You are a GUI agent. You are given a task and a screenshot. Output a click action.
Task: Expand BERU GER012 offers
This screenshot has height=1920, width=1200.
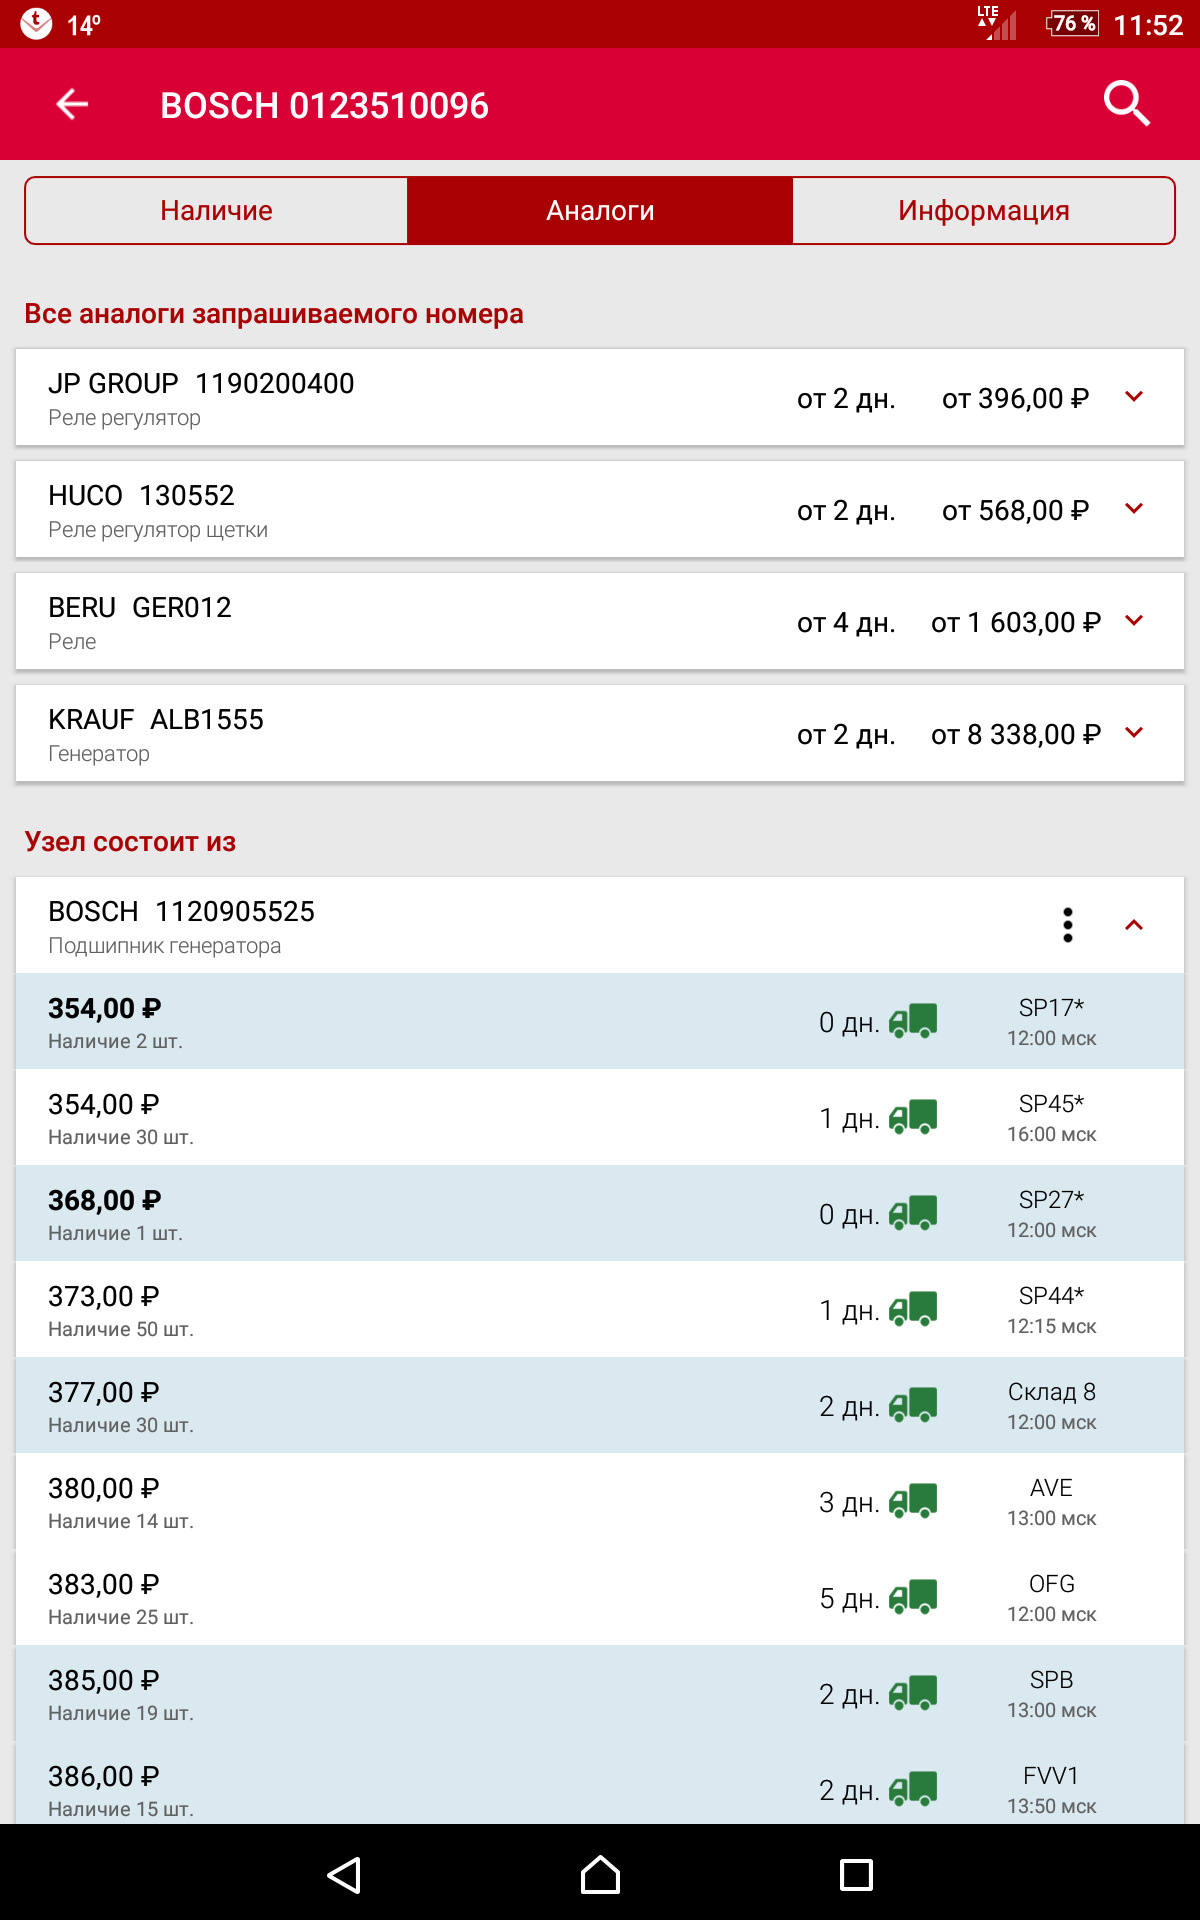[x=1134, y=621]
